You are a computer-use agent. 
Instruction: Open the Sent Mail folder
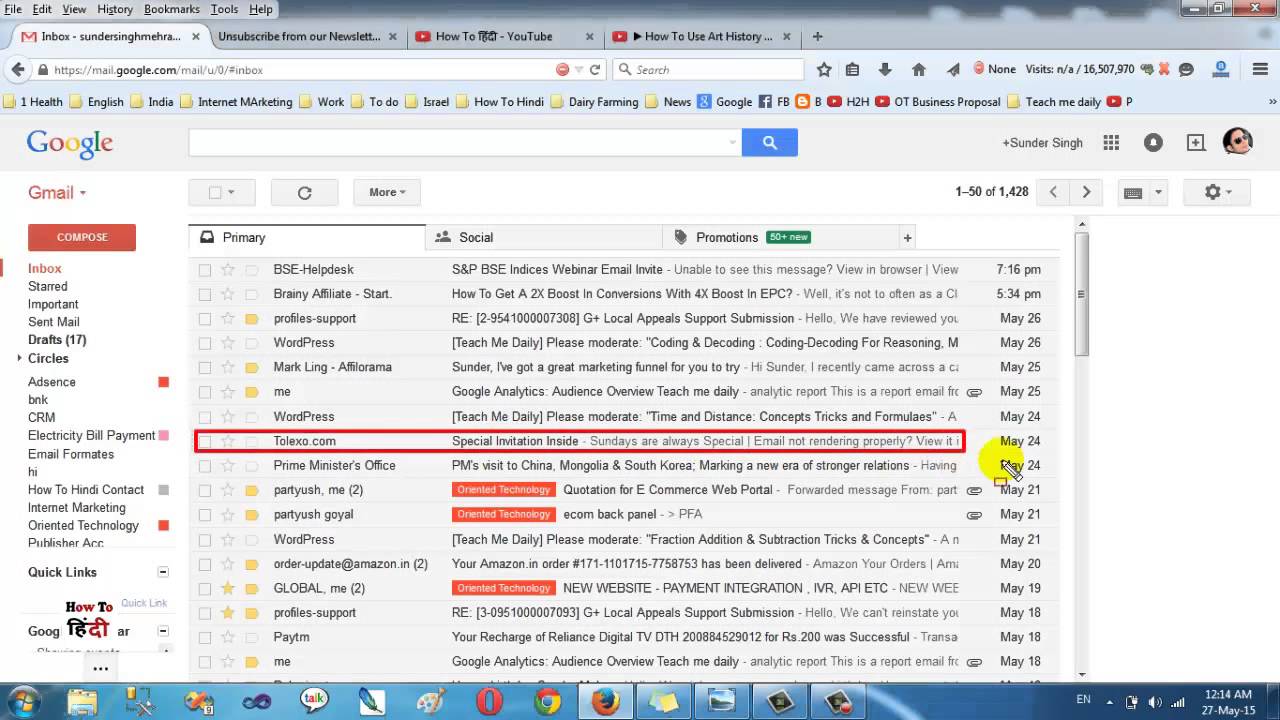(54, 322)
